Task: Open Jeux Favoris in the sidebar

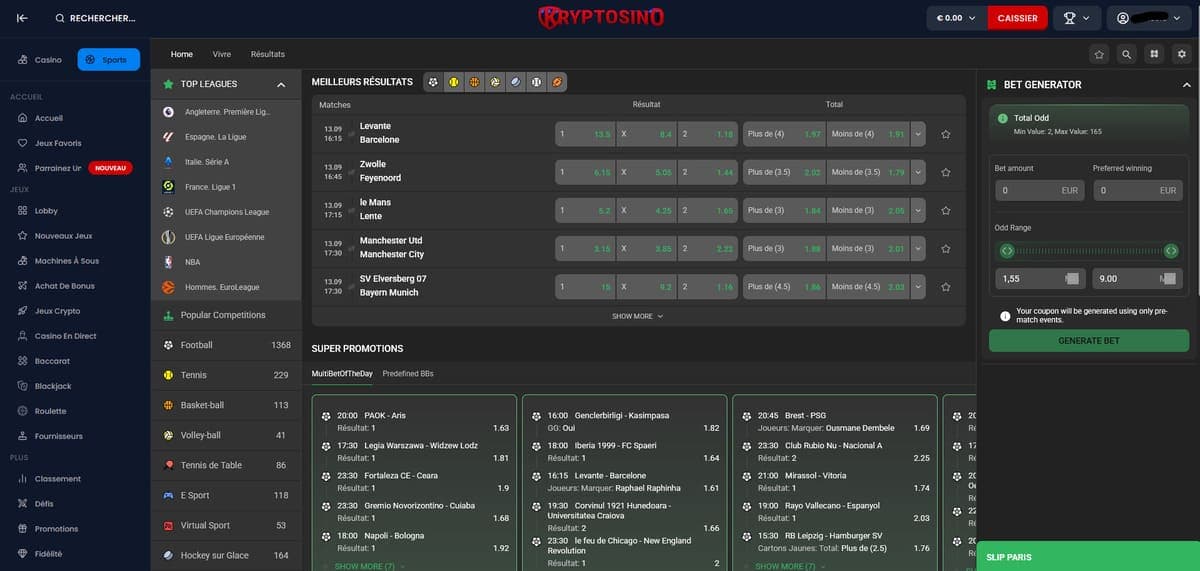Action: coord(58,143)
